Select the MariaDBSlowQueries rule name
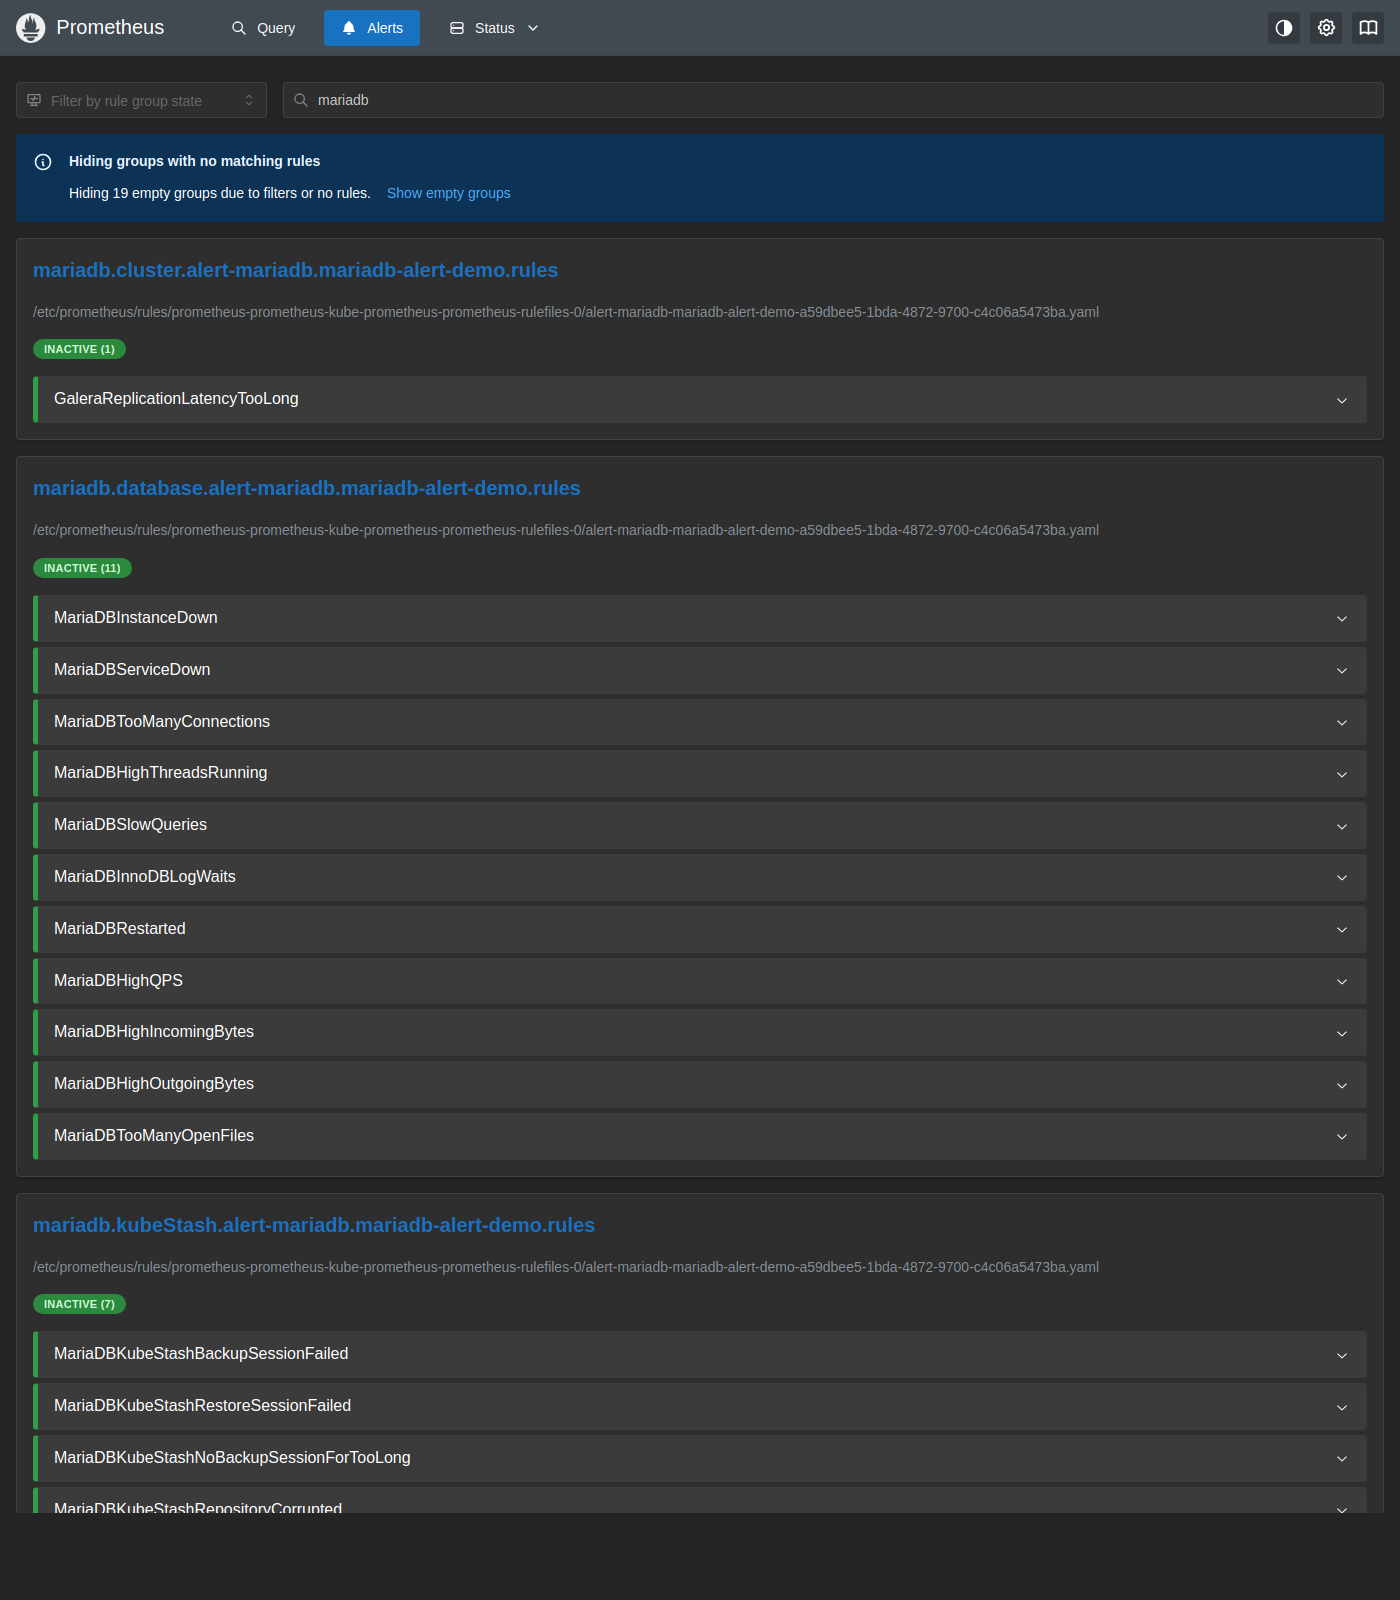1400x1600 pixels. click(130, 824)
